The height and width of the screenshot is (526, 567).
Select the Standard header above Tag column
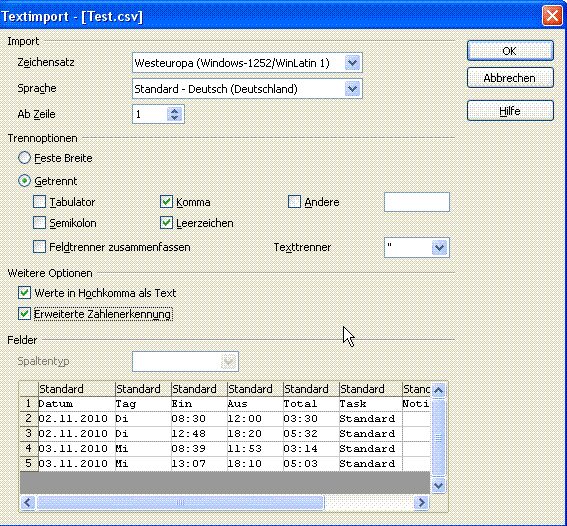point(143,389)
